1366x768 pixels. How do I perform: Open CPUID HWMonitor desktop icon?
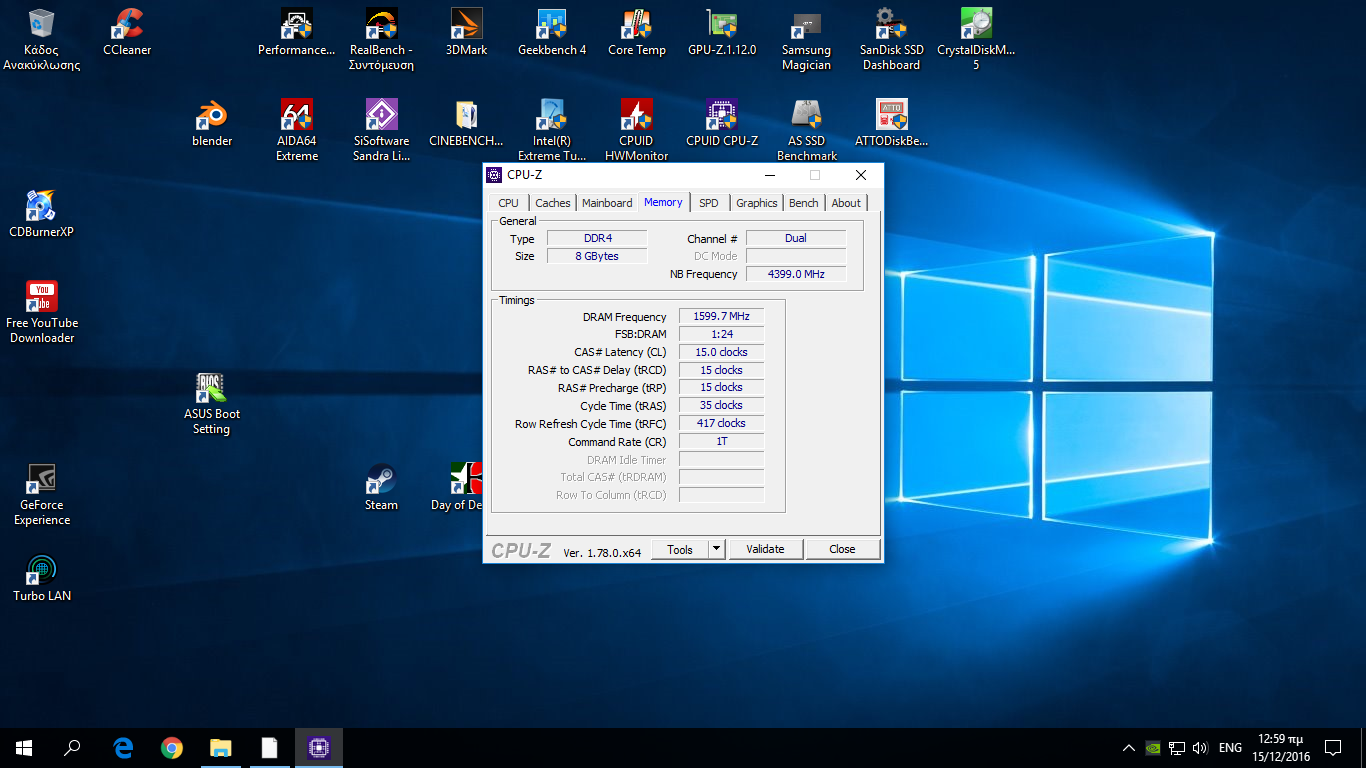click(x=636, y=131)
